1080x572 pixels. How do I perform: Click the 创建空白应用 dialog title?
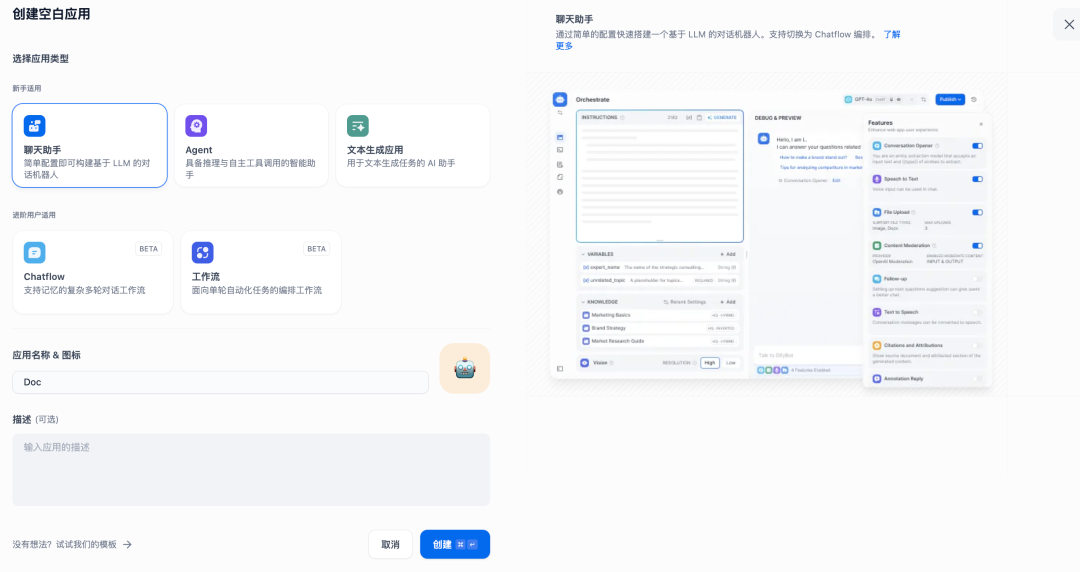[x=51, y=14]
